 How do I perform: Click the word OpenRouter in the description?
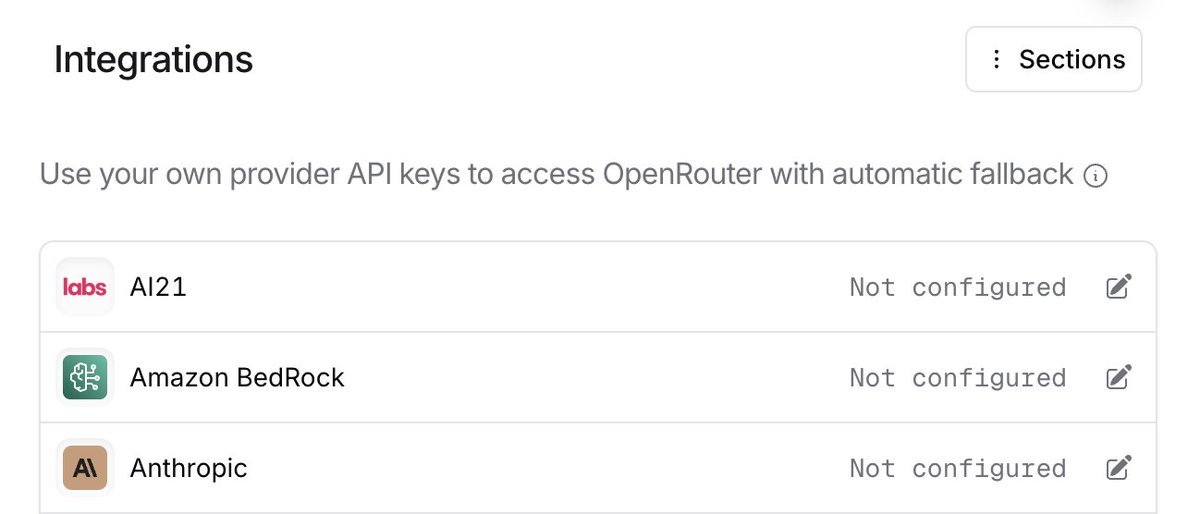684,175
